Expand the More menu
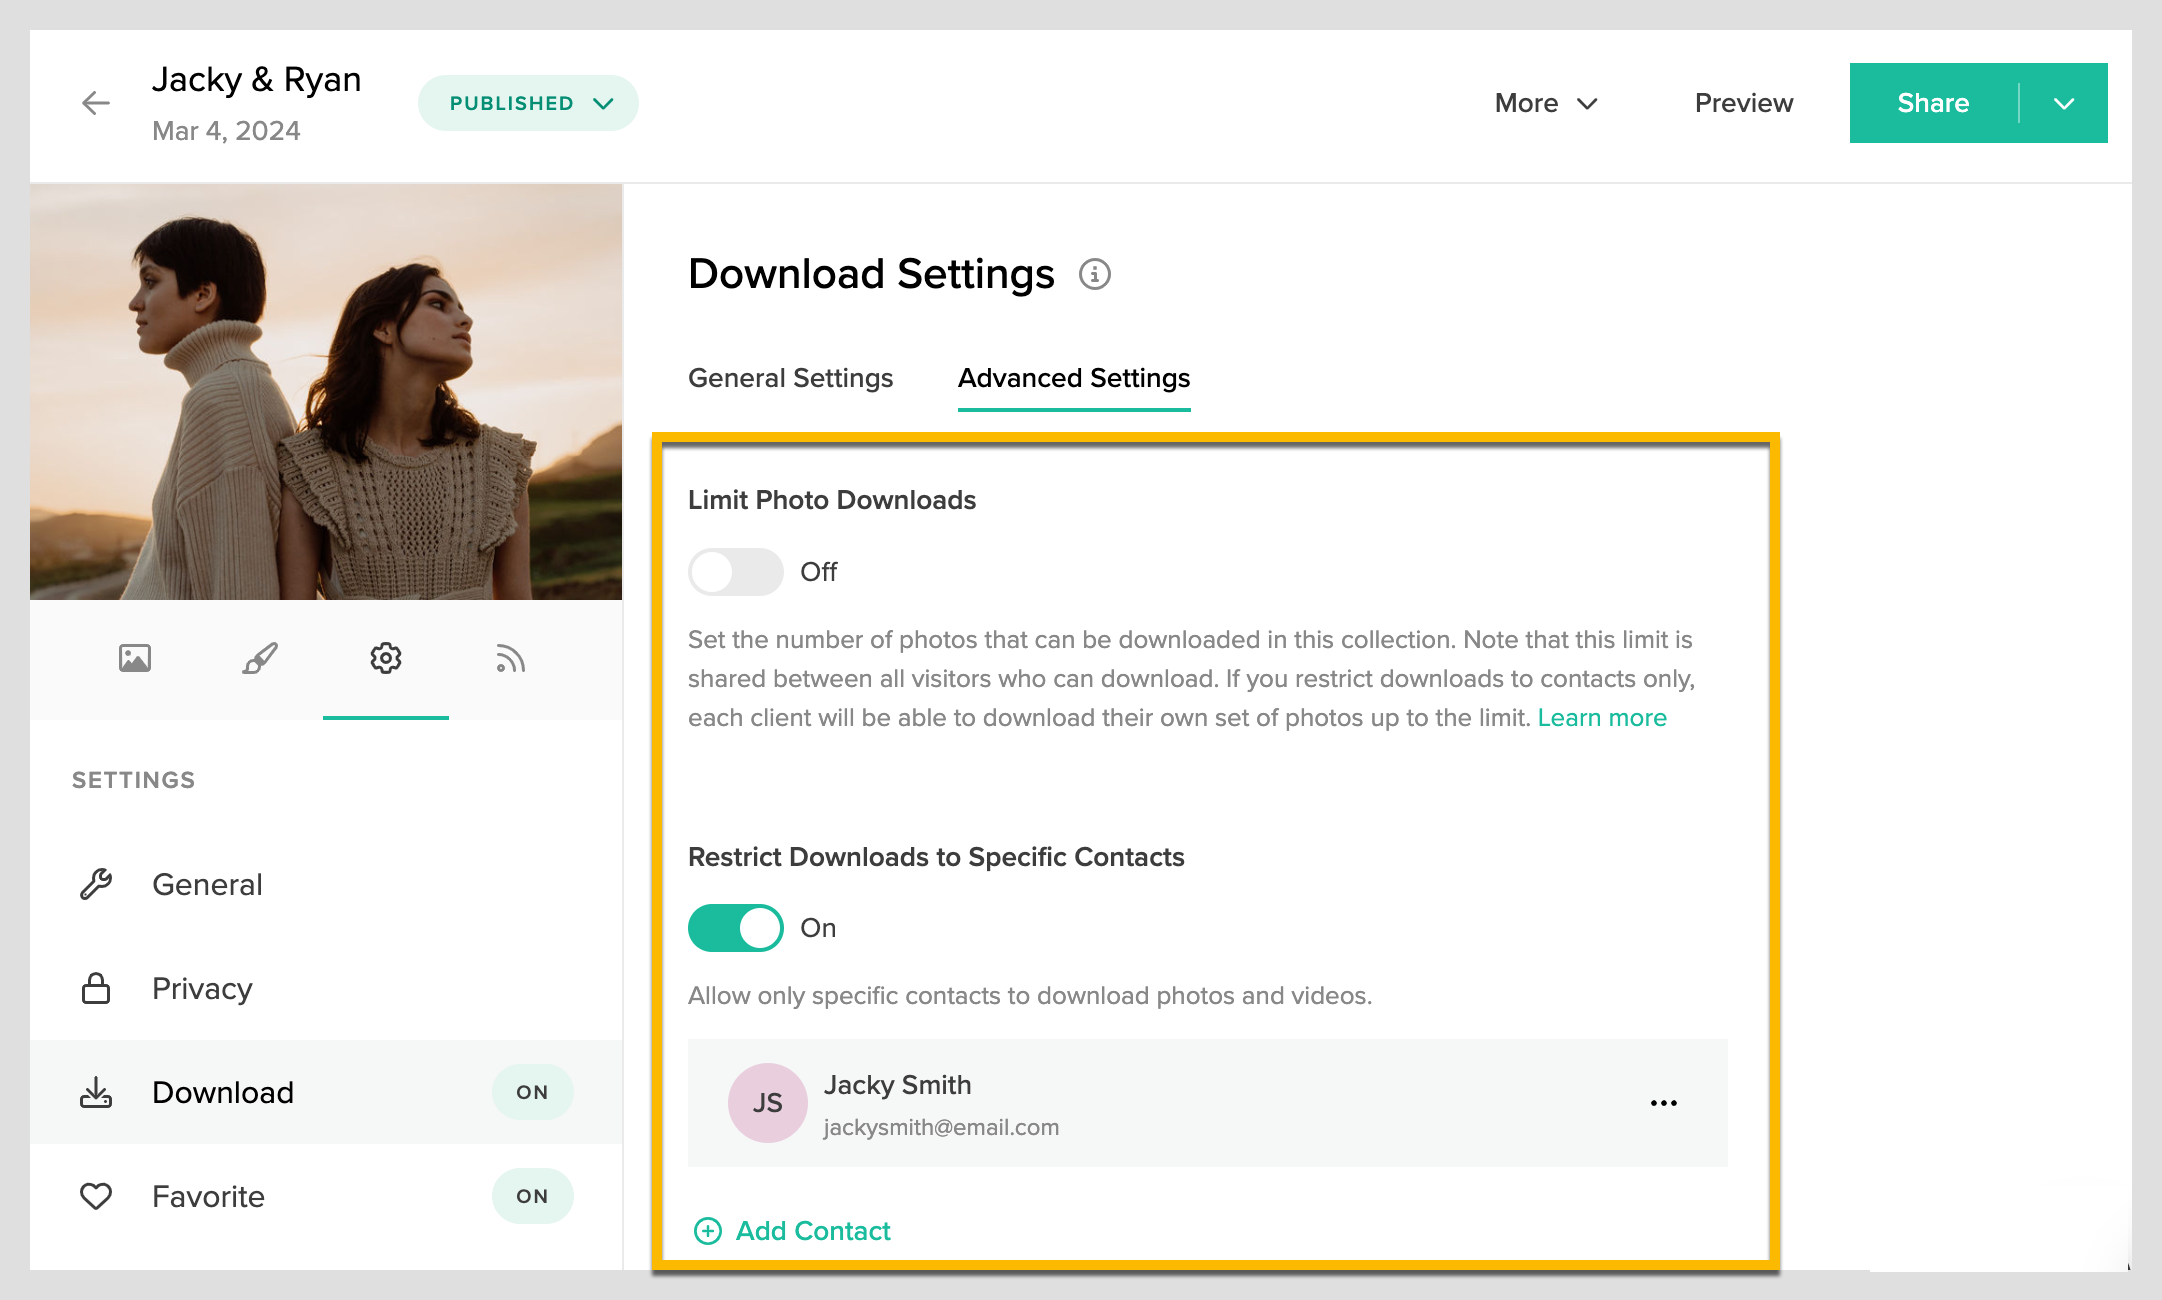This screenshot has width=2162, height=1300. [1546, 103]
